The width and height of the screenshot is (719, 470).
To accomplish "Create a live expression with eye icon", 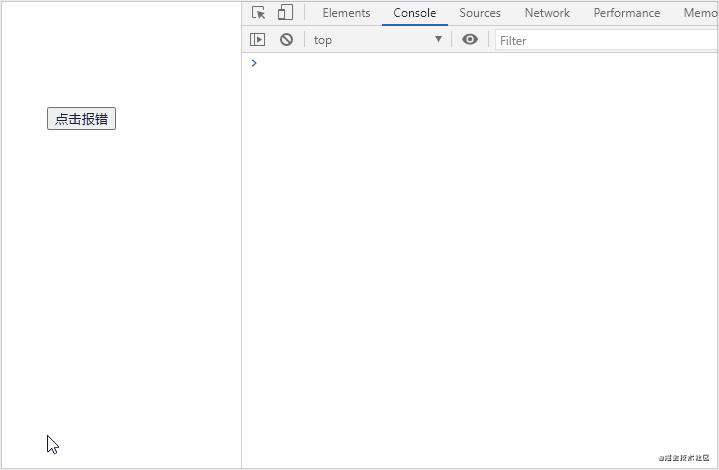I will tap(470, 39).
